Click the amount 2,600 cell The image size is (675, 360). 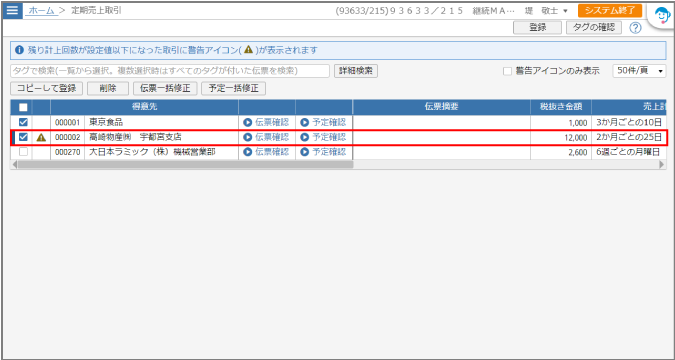coord(561,152)
